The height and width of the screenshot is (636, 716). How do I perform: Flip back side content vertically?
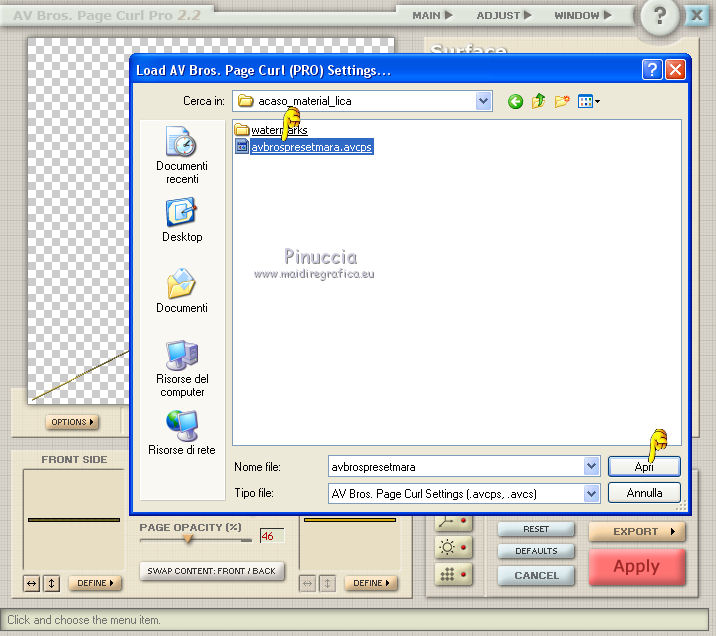(327, 583)
